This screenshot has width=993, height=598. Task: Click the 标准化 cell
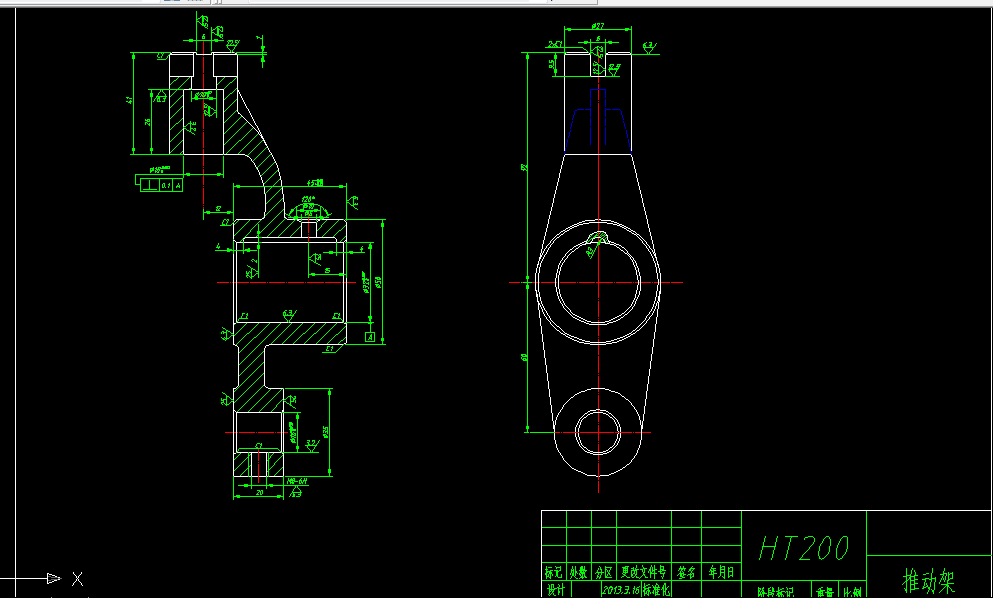657,590
